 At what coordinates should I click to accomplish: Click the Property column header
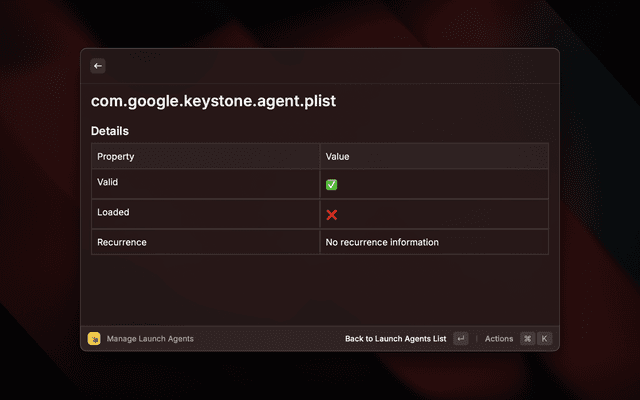116,157
